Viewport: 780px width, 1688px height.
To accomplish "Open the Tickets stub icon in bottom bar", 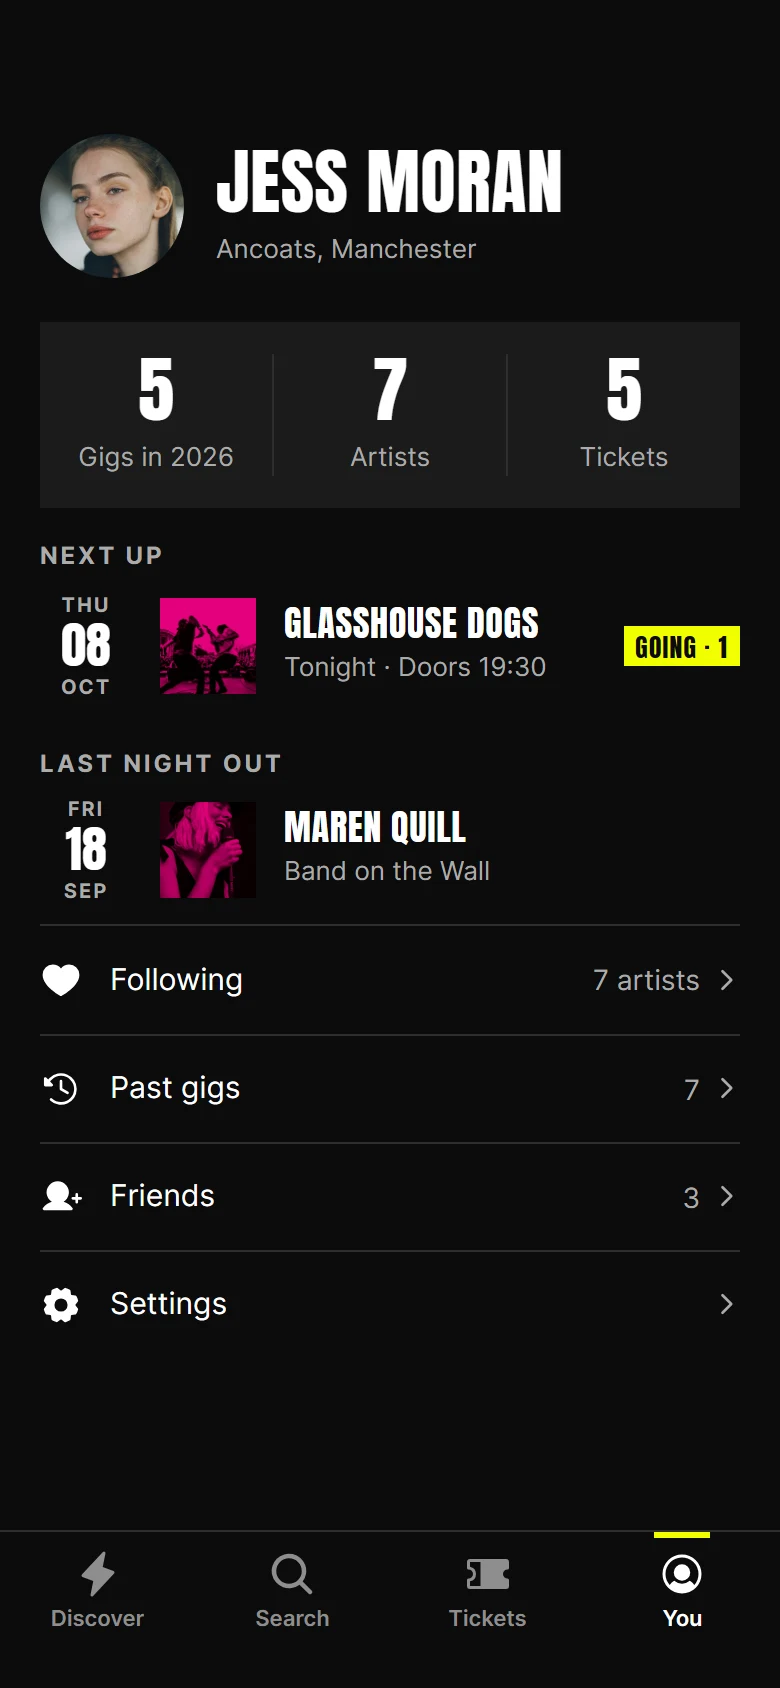I will (487, 1574).
